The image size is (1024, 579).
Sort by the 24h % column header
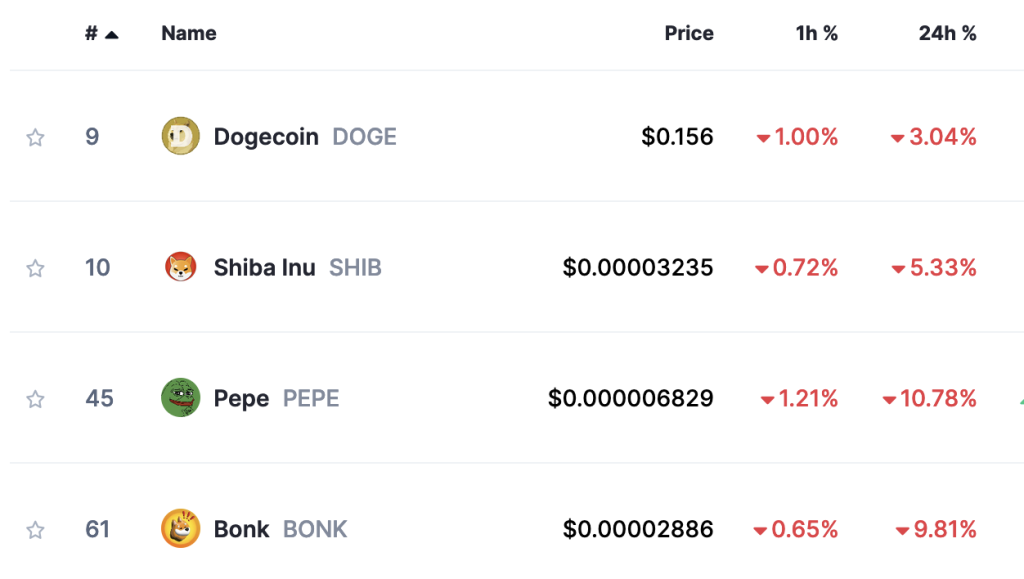coord(948,33)
